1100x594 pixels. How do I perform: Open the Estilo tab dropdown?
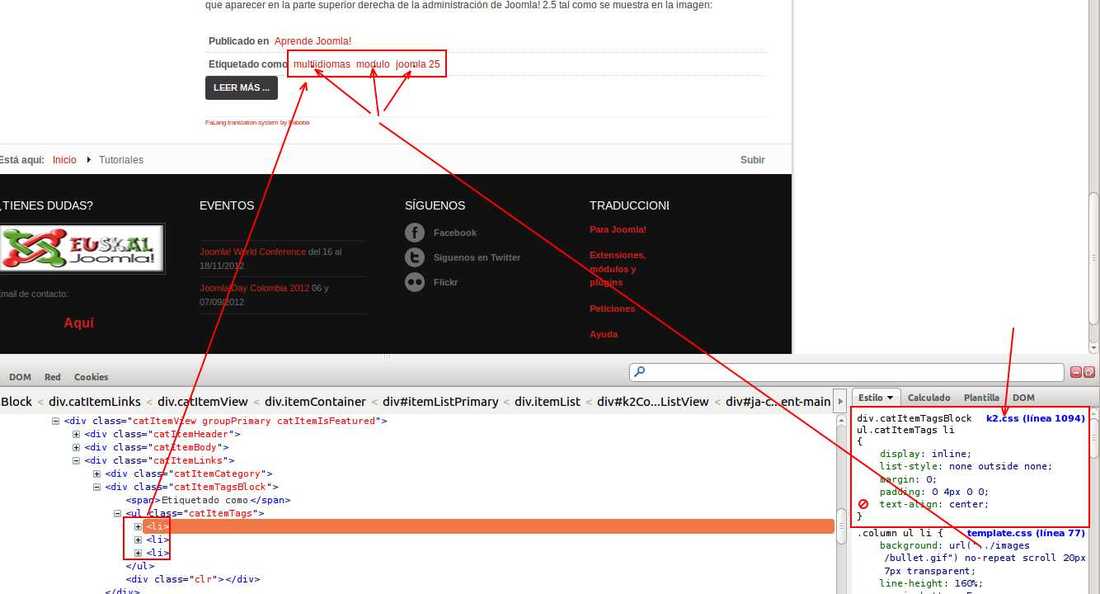point(890,398)
